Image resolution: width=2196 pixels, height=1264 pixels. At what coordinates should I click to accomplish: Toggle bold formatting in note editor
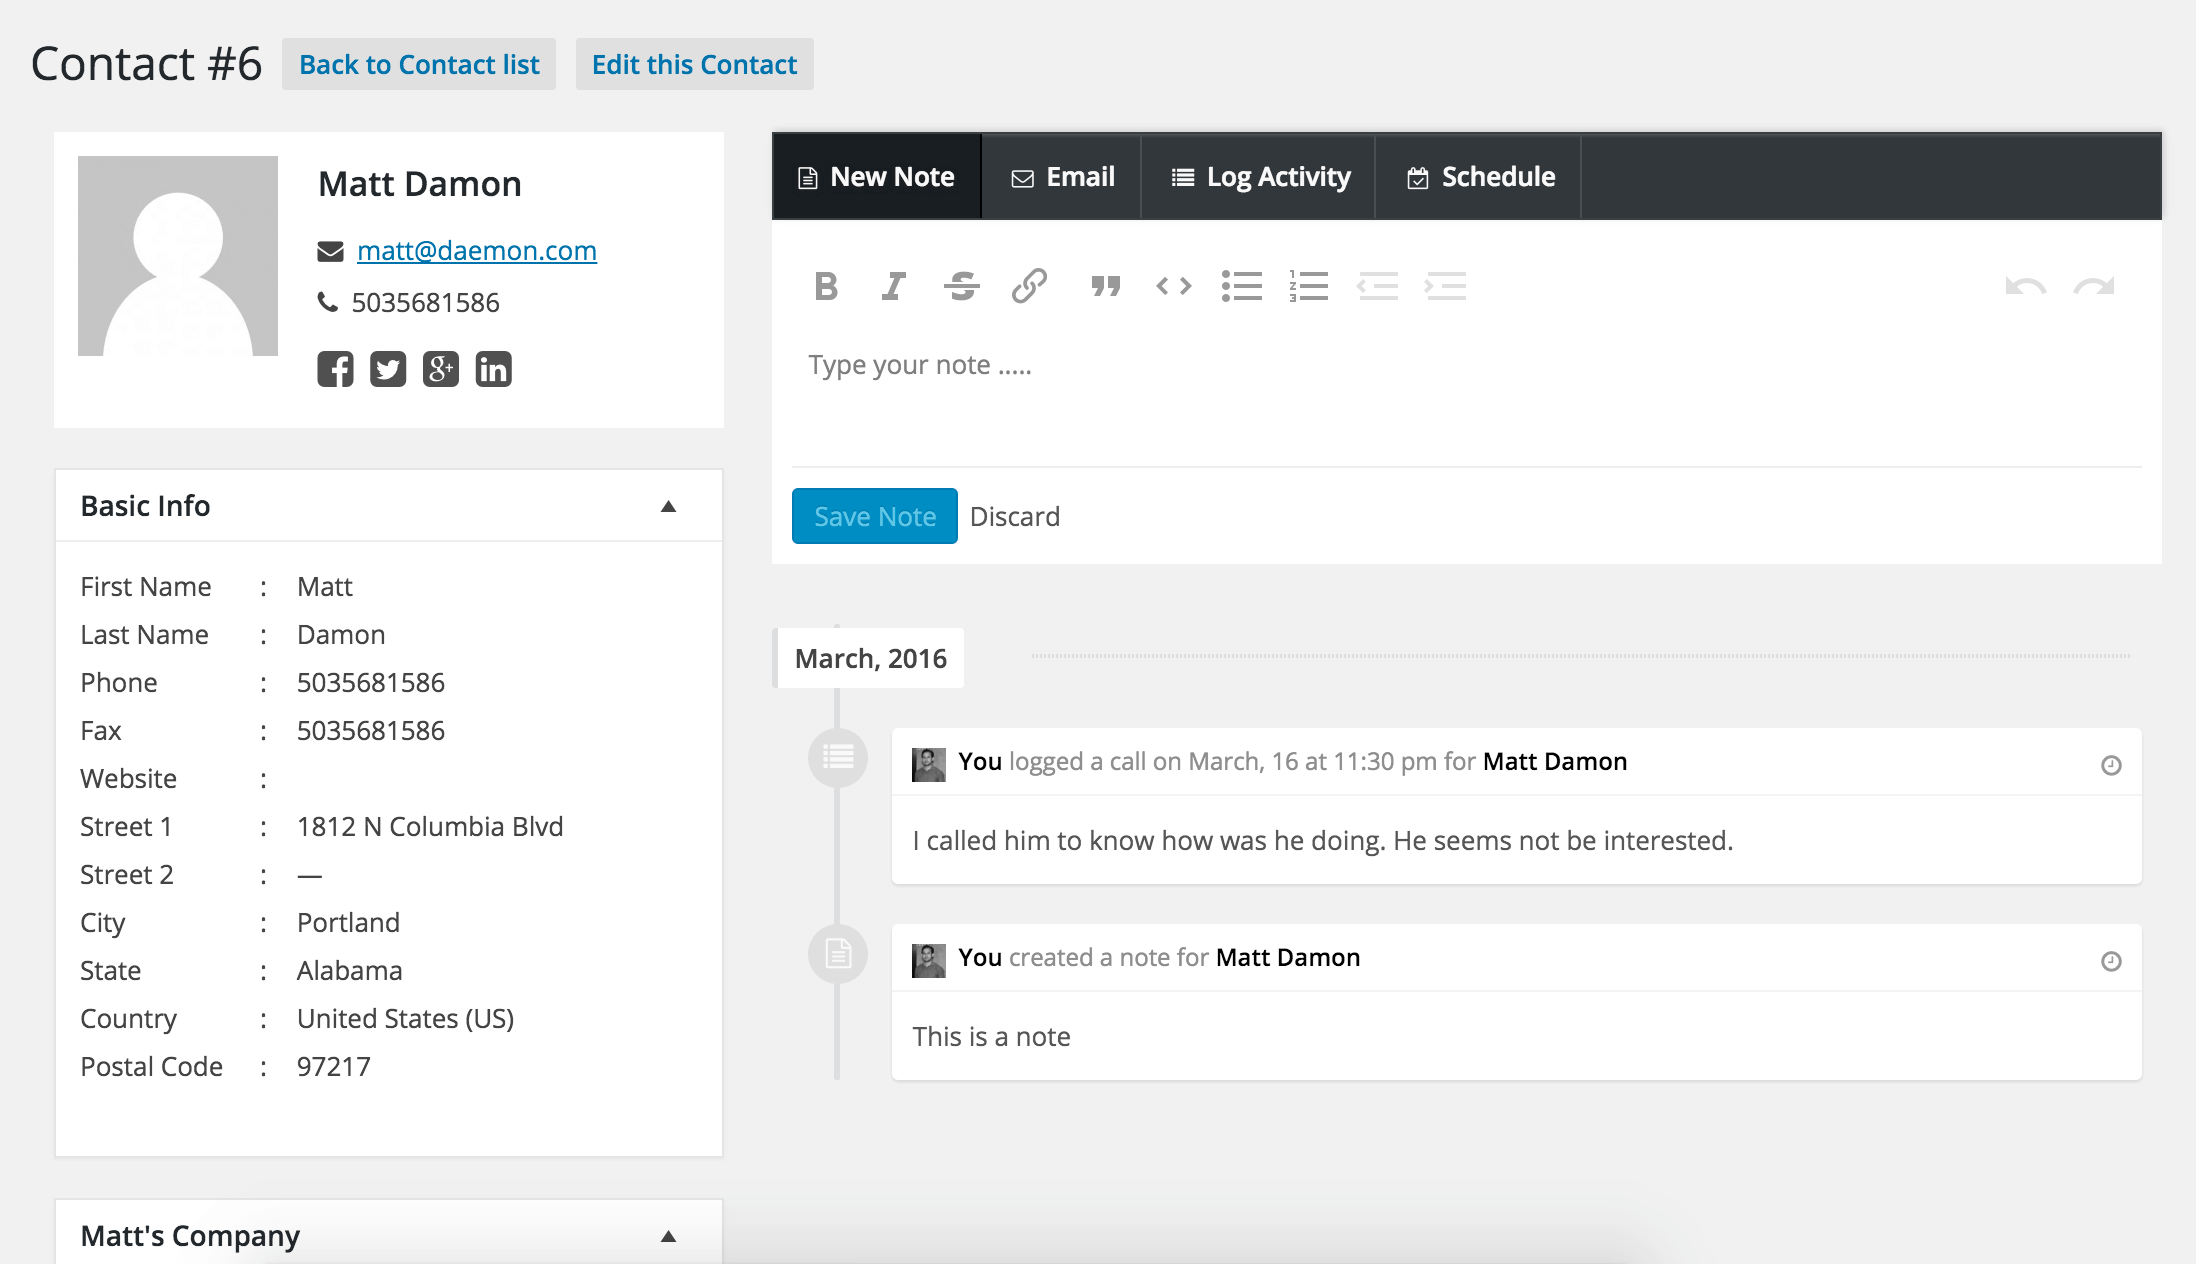826,287
